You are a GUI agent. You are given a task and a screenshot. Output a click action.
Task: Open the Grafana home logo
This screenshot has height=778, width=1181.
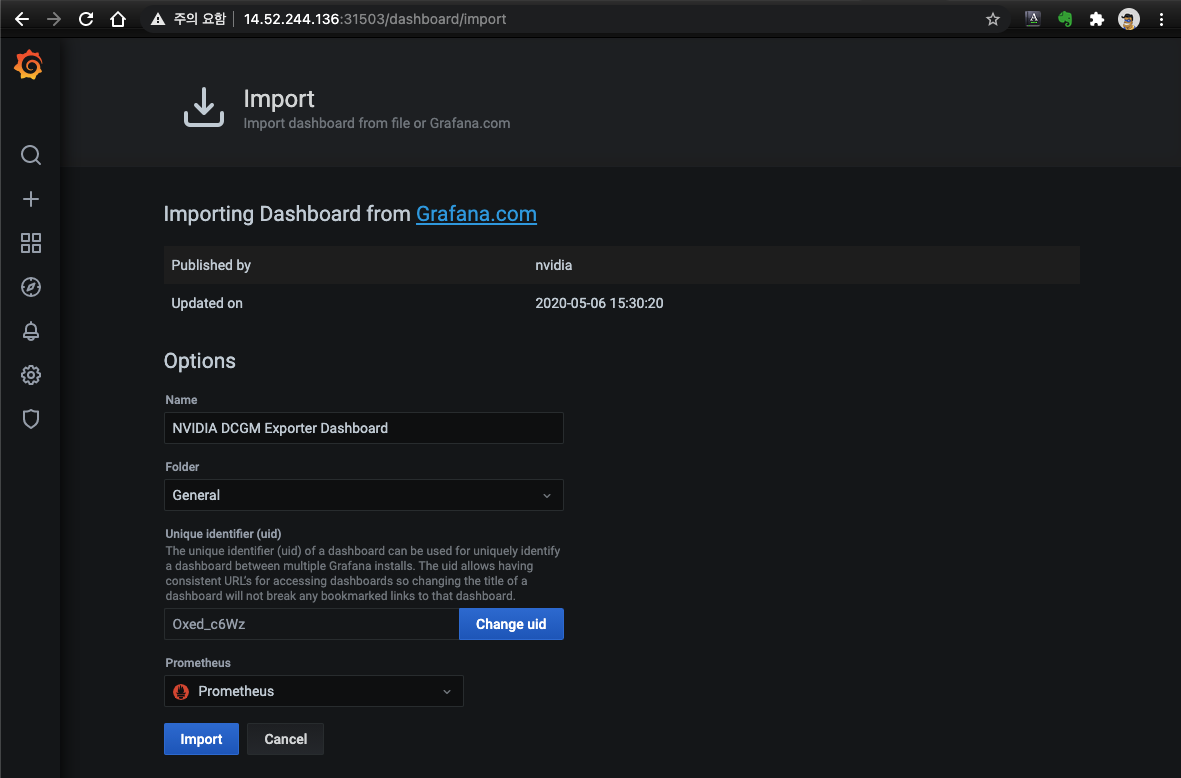click(29, 65)
